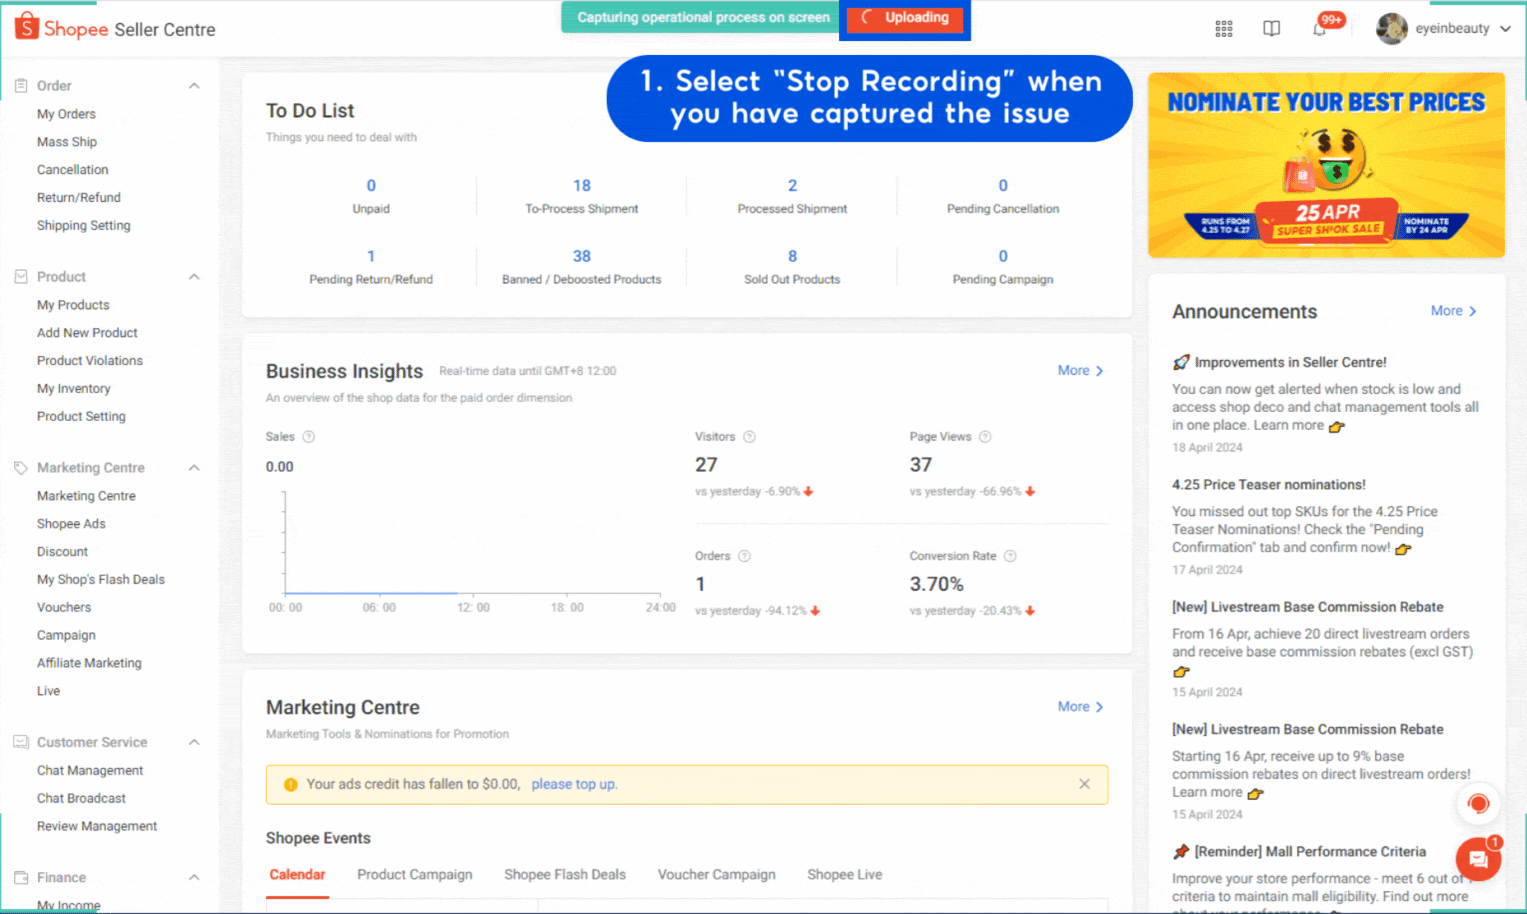This screenshot has height=914, width=1527.
Task: Click the screen recording indicator icon
Action: 1479,803
